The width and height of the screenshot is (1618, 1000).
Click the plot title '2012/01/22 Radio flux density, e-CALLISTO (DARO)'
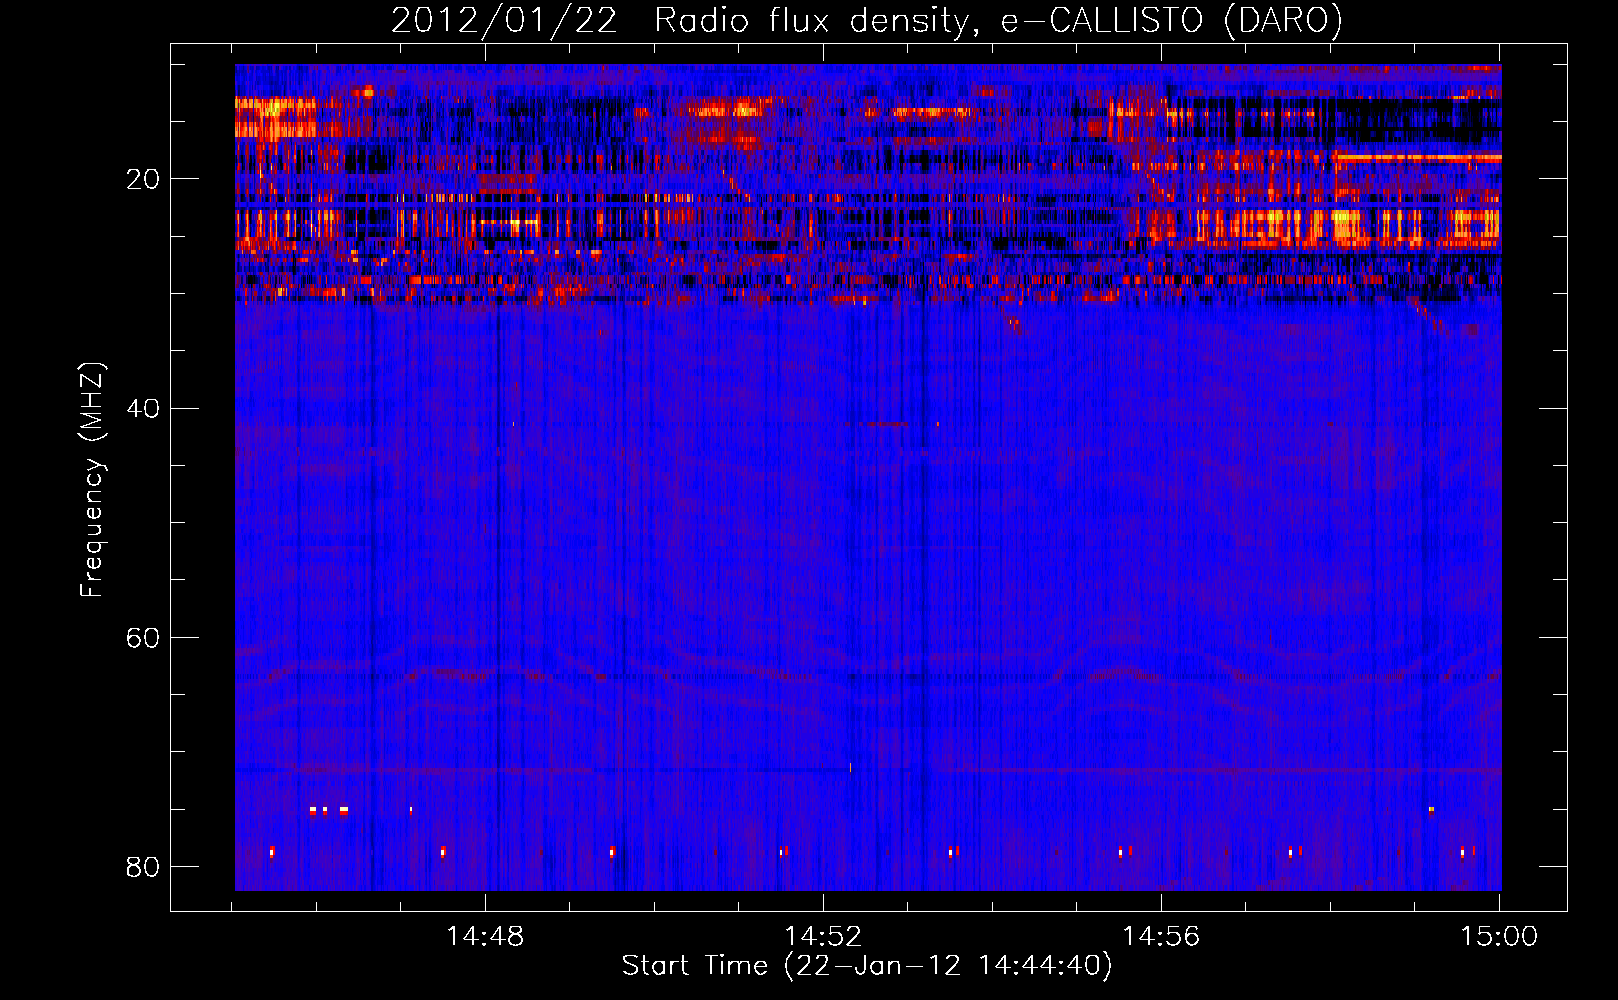[867, 20]
